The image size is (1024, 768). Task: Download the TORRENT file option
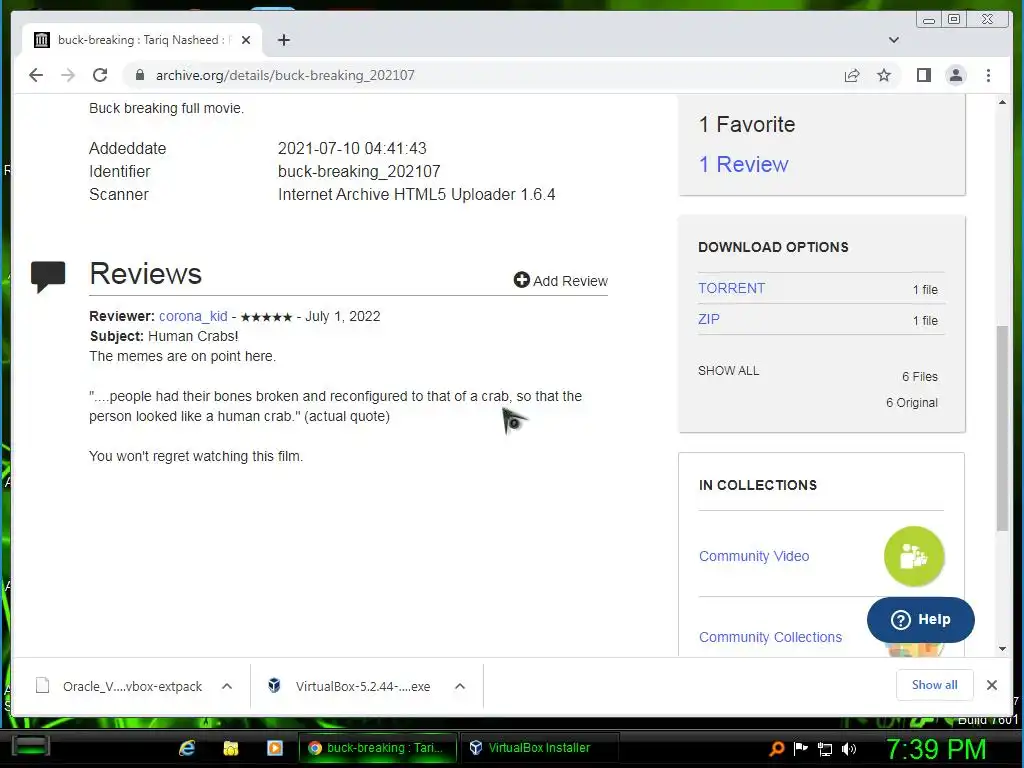[x=731, y=288]
